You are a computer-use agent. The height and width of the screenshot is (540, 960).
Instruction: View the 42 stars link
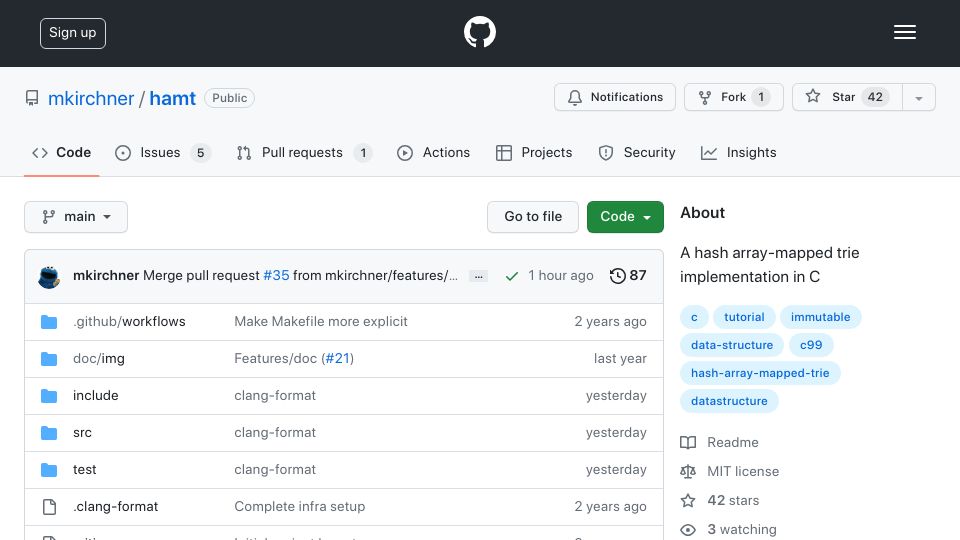(720, 501)
